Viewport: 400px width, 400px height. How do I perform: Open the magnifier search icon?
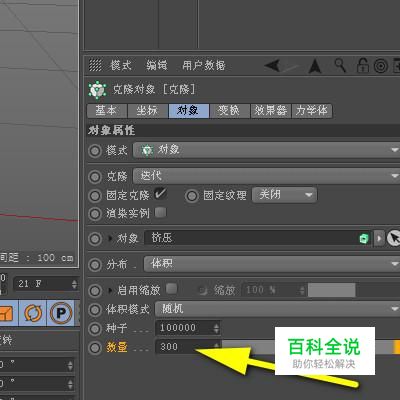tap(340, 65)
